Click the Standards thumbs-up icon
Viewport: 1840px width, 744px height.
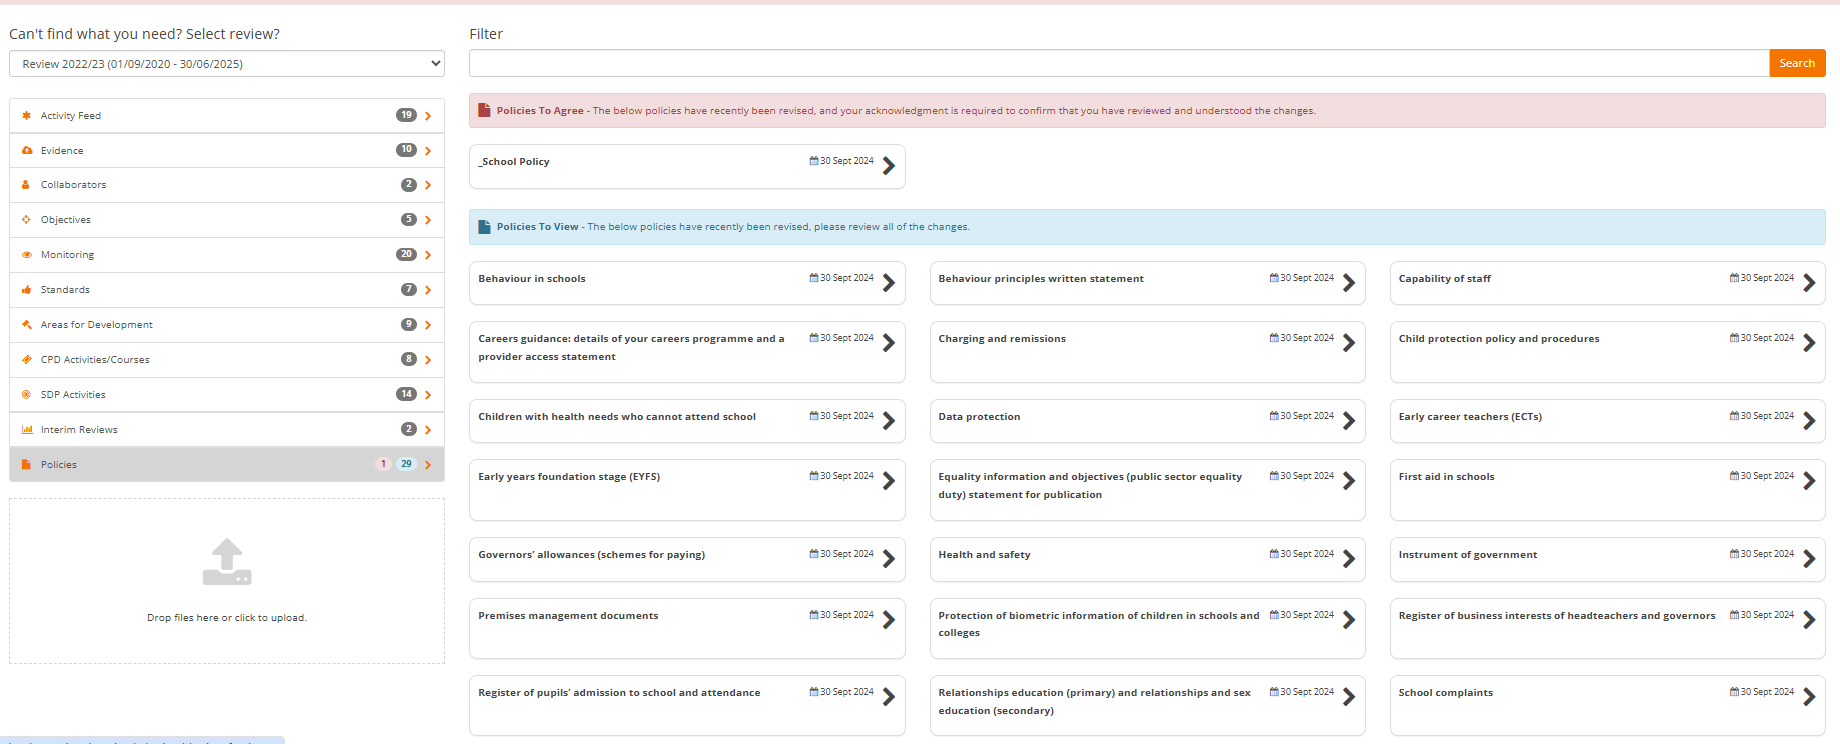pyautogui.click(x=27, y=290)
